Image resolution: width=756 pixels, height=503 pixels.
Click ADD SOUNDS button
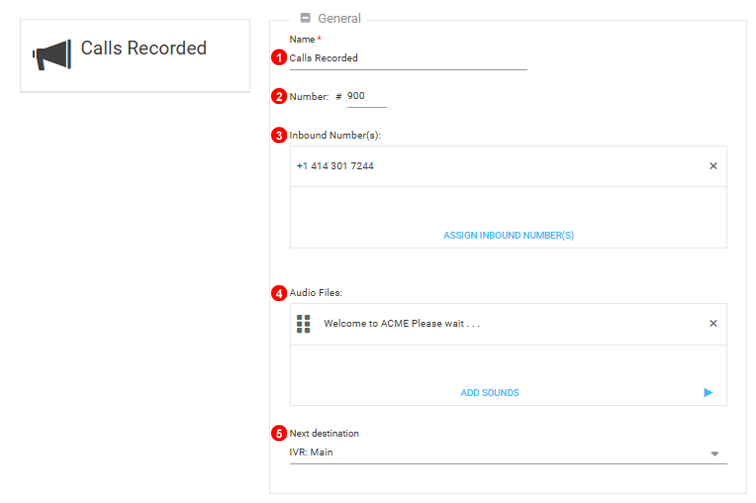(489, 393)
